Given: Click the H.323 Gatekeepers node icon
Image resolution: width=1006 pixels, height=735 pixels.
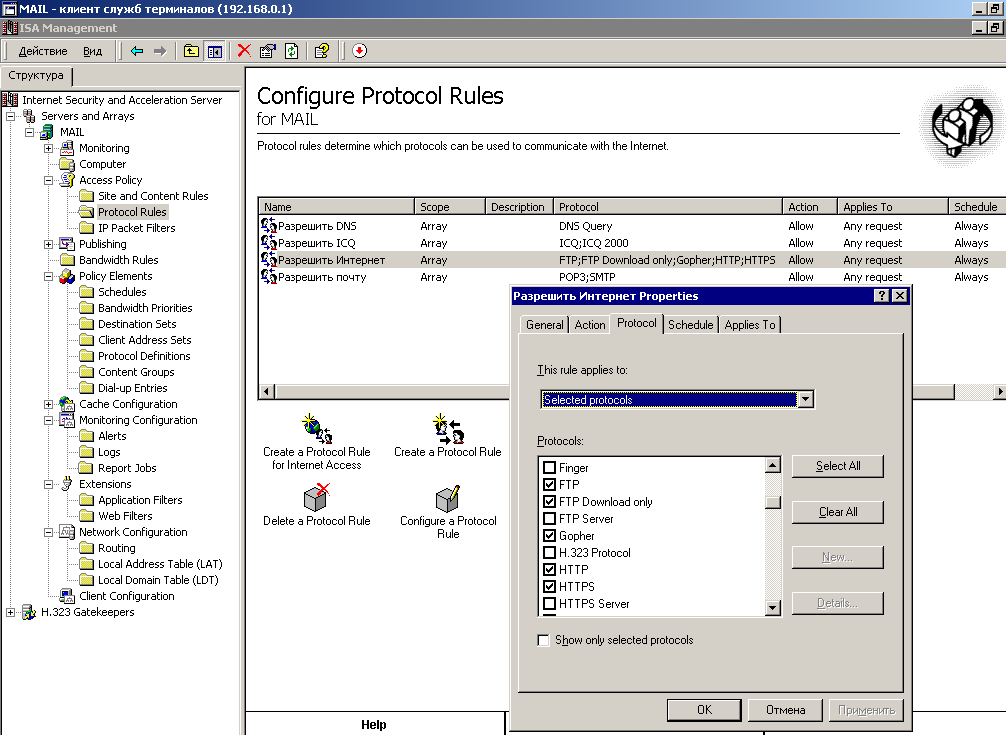Looking at the screenshot, I should pos(29,612).
